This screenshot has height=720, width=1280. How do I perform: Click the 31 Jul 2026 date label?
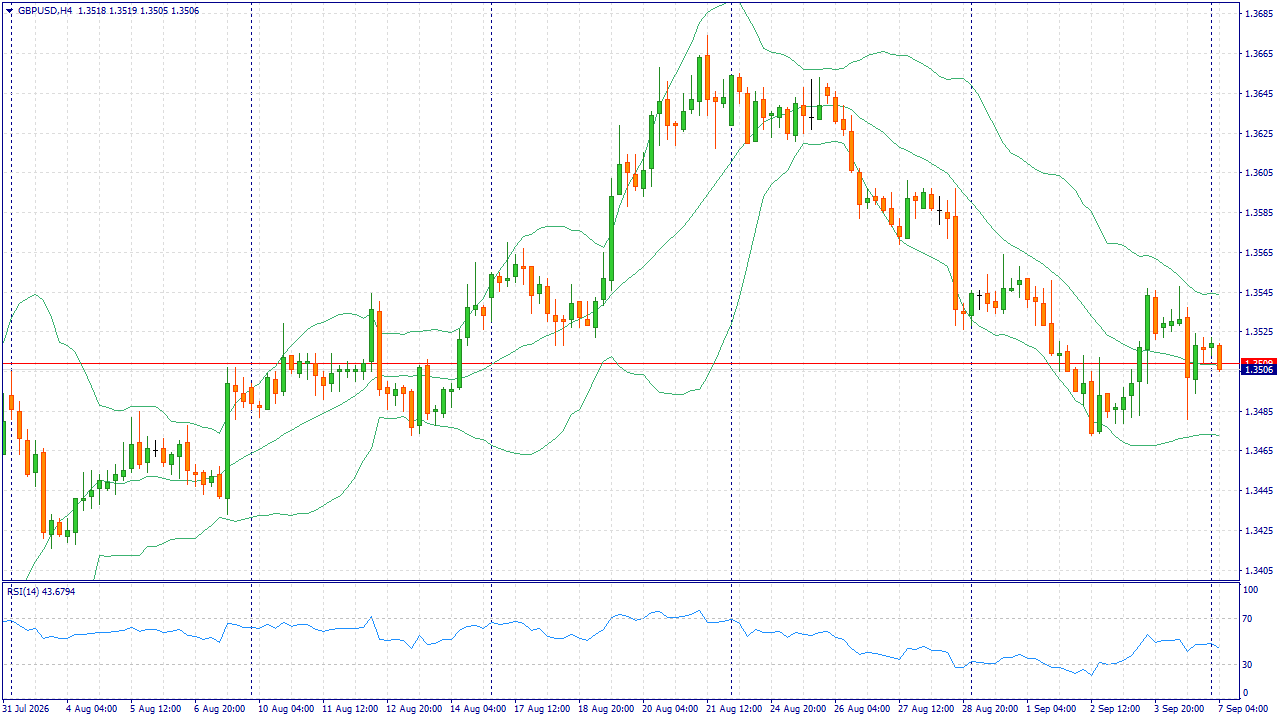coord(27,708)
